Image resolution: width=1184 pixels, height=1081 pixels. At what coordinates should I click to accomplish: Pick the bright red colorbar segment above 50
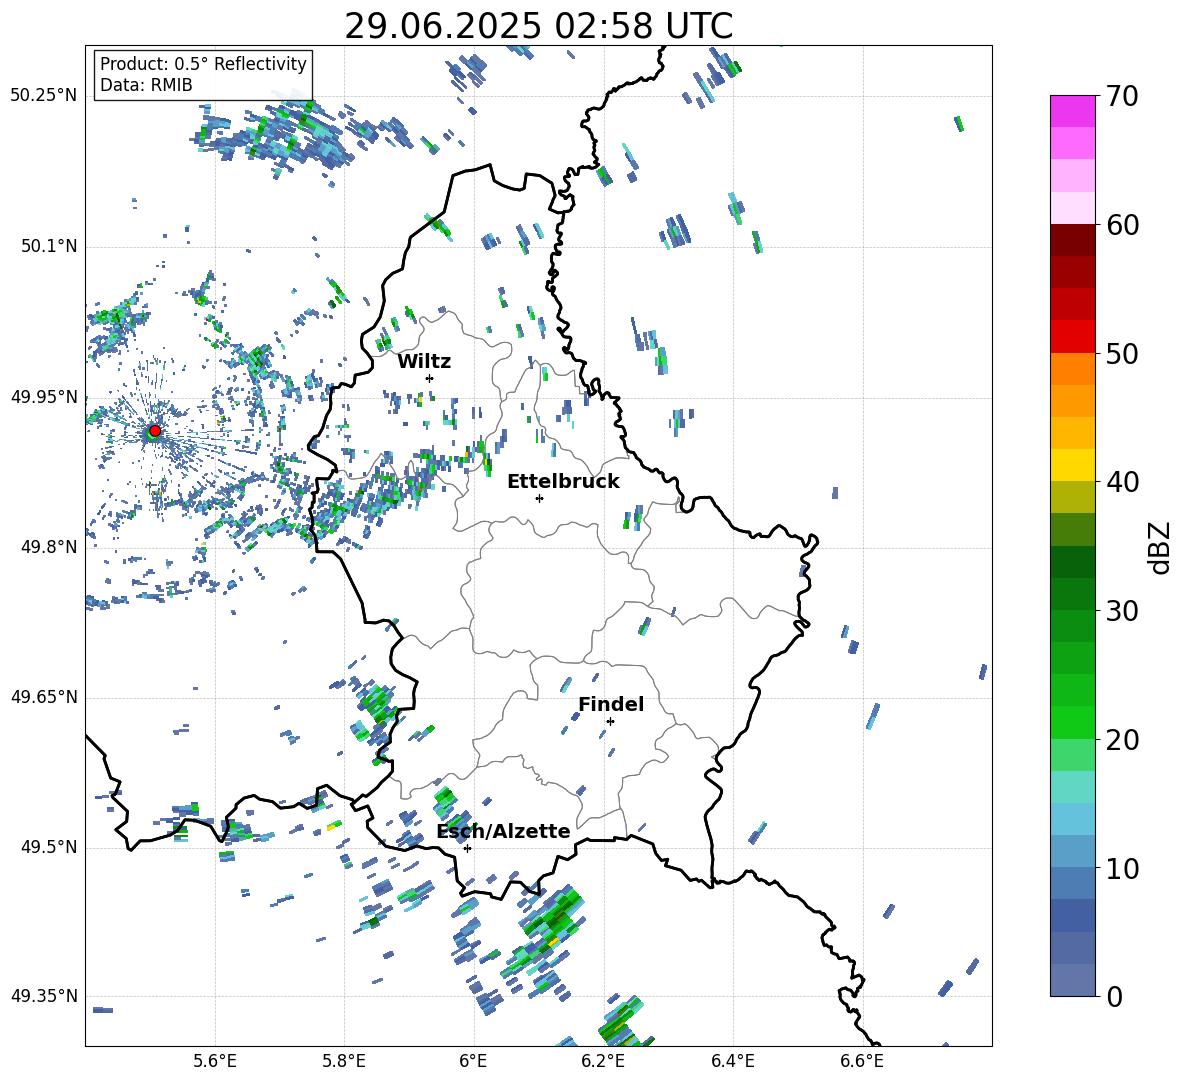click(1073, 337)
